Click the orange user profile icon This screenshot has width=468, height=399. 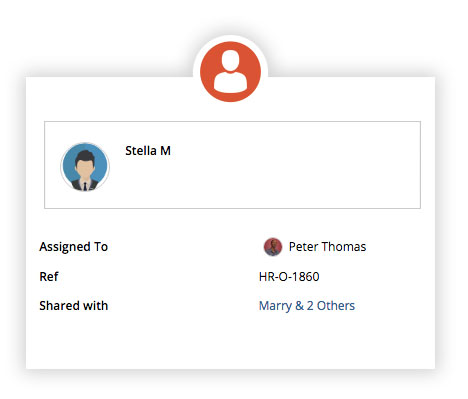230,72
